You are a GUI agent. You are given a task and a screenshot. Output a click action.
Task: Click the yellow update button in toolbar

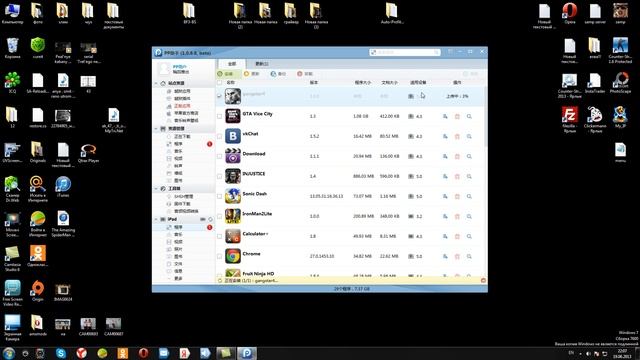(x=252, y=74)
